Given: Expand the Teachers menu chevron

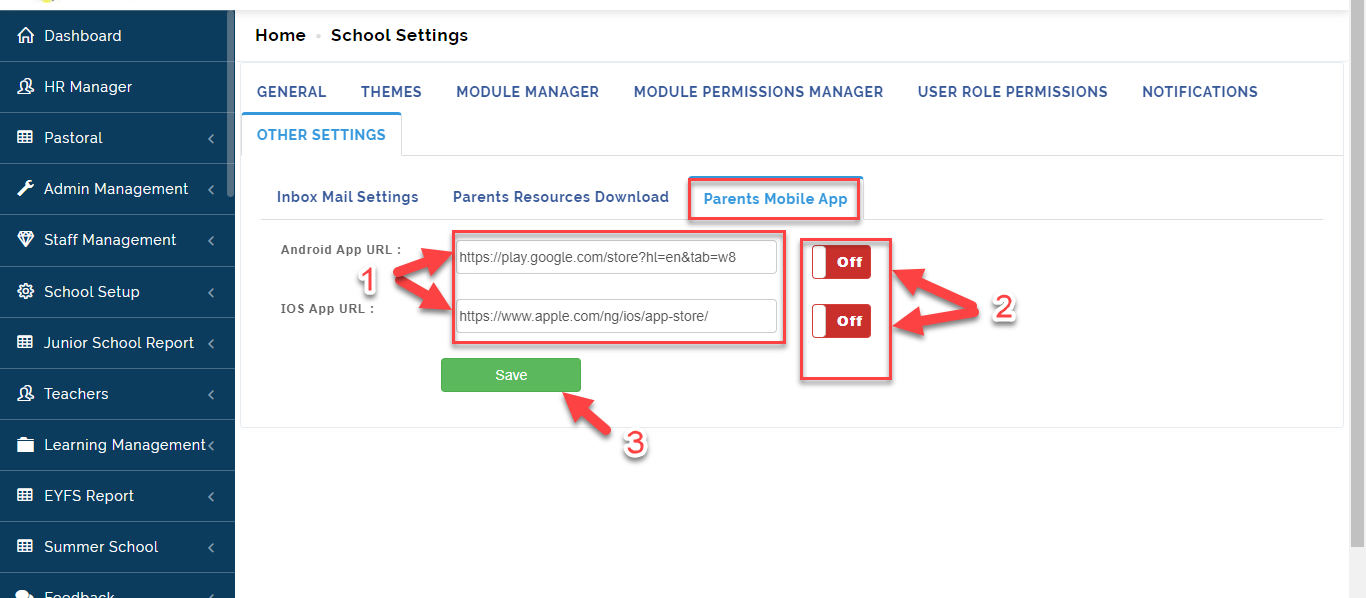Looking at the screenshot, I should click(211, 395).
